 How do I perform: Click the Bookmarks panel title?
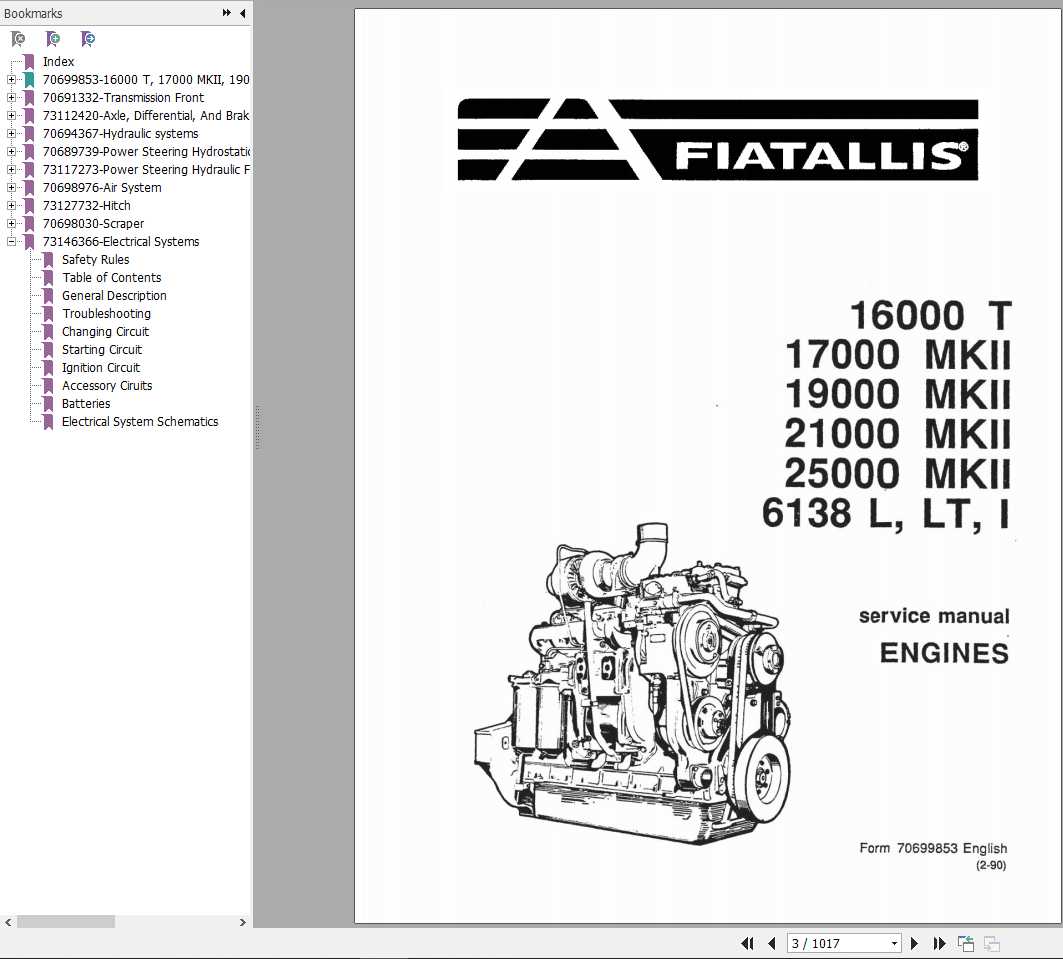(x=33, y=14)
